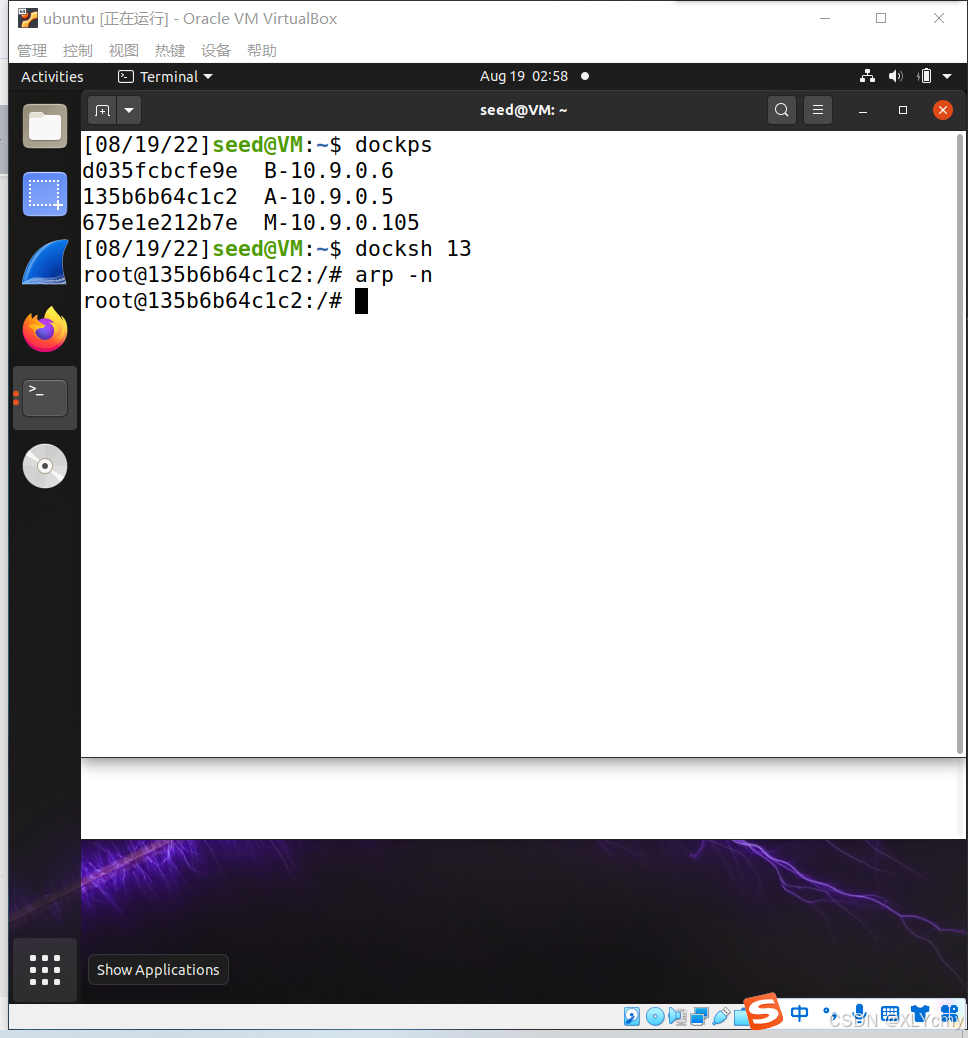Open the Terminal app menu in the top bar

tap(166, 77)
